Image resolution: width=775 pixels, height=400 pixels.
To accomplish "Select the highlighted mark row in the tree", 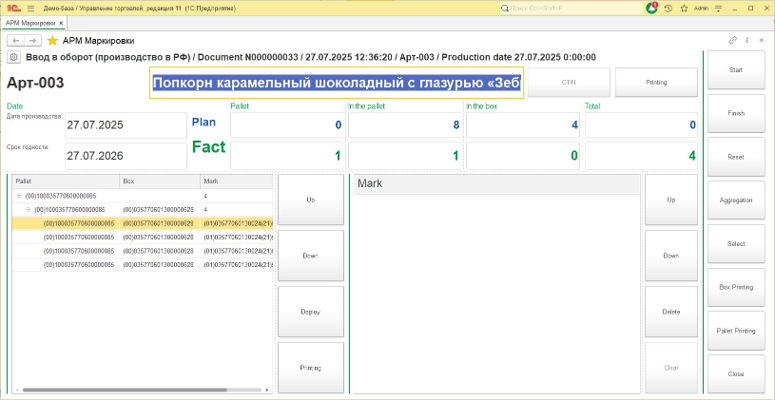I will pyautogui.click(x=142, y=223).
